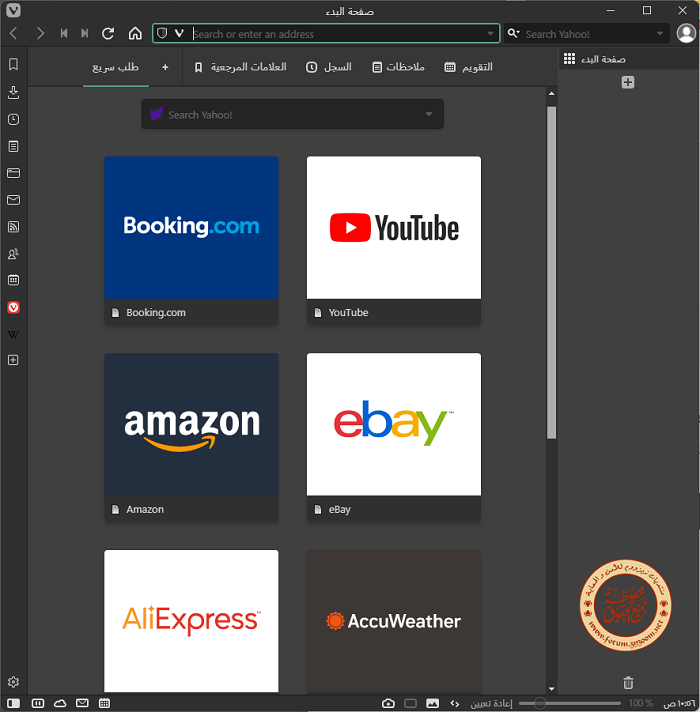This screenshot has width=700, height=712.
Task: Open the ملاحظات notes tab
Action: coord(399,67)
